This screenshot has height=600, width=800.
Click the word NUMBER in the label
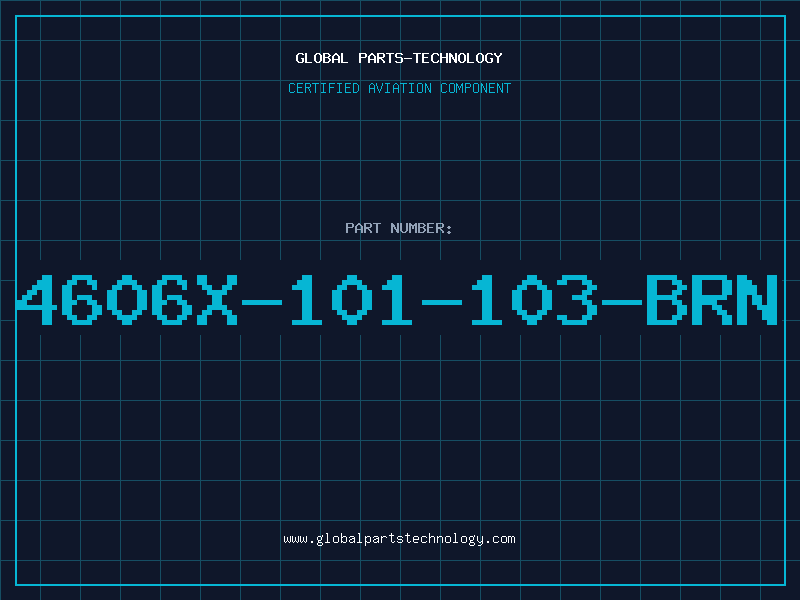click(417, 228)
